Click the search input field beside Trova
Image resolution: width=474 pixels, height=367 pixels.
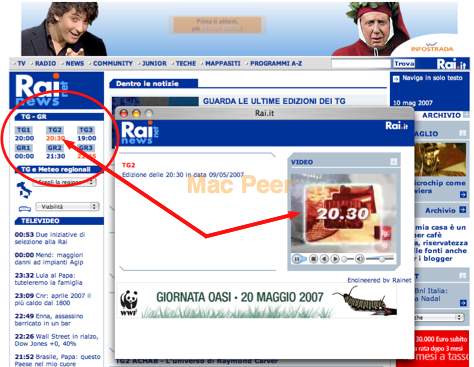pos(361,63)
